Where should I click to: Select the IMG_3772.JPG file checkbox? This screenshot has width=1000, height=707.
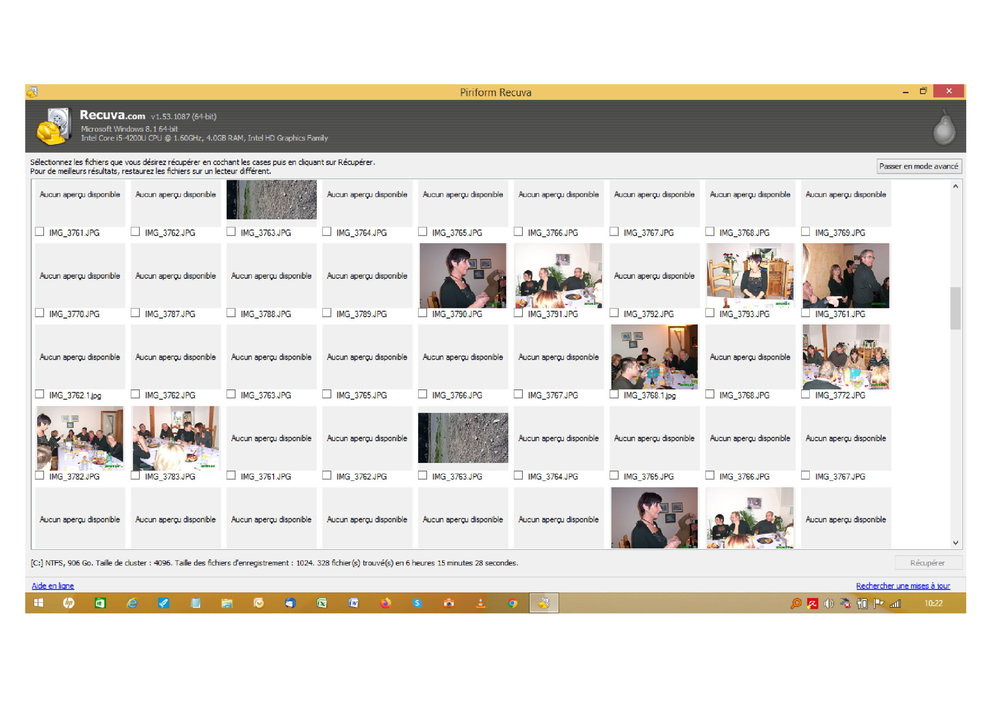click(806, 396)
